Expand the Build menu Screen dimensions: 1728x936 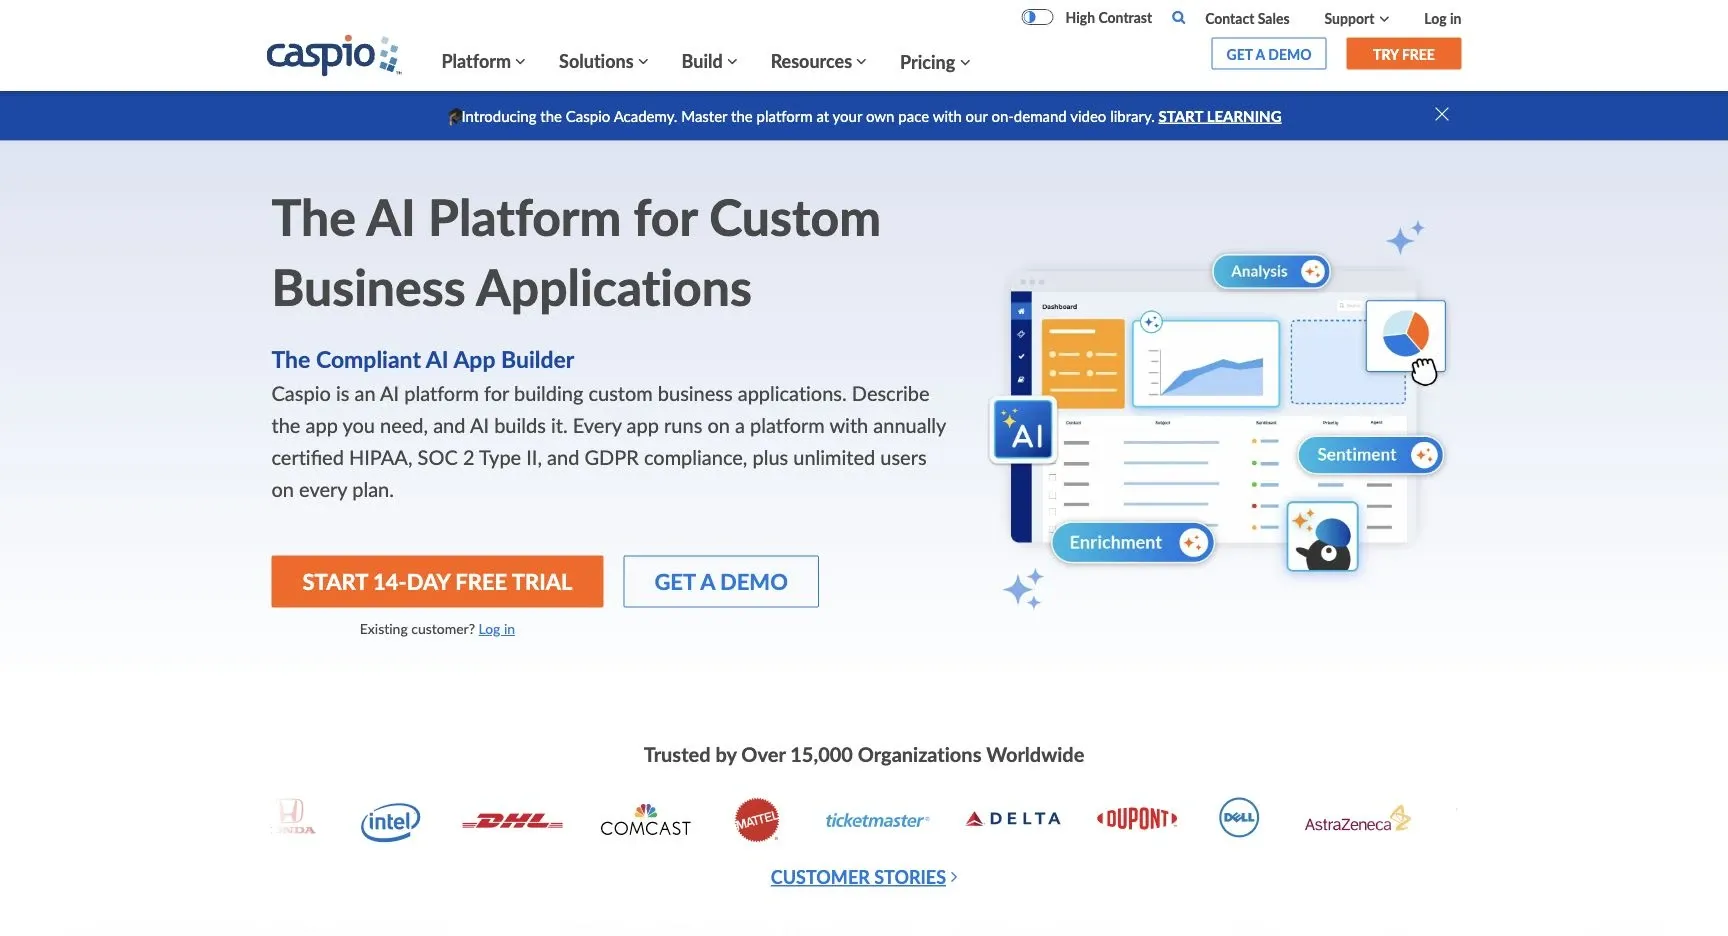pyautogui.click(x=709, y=62)
